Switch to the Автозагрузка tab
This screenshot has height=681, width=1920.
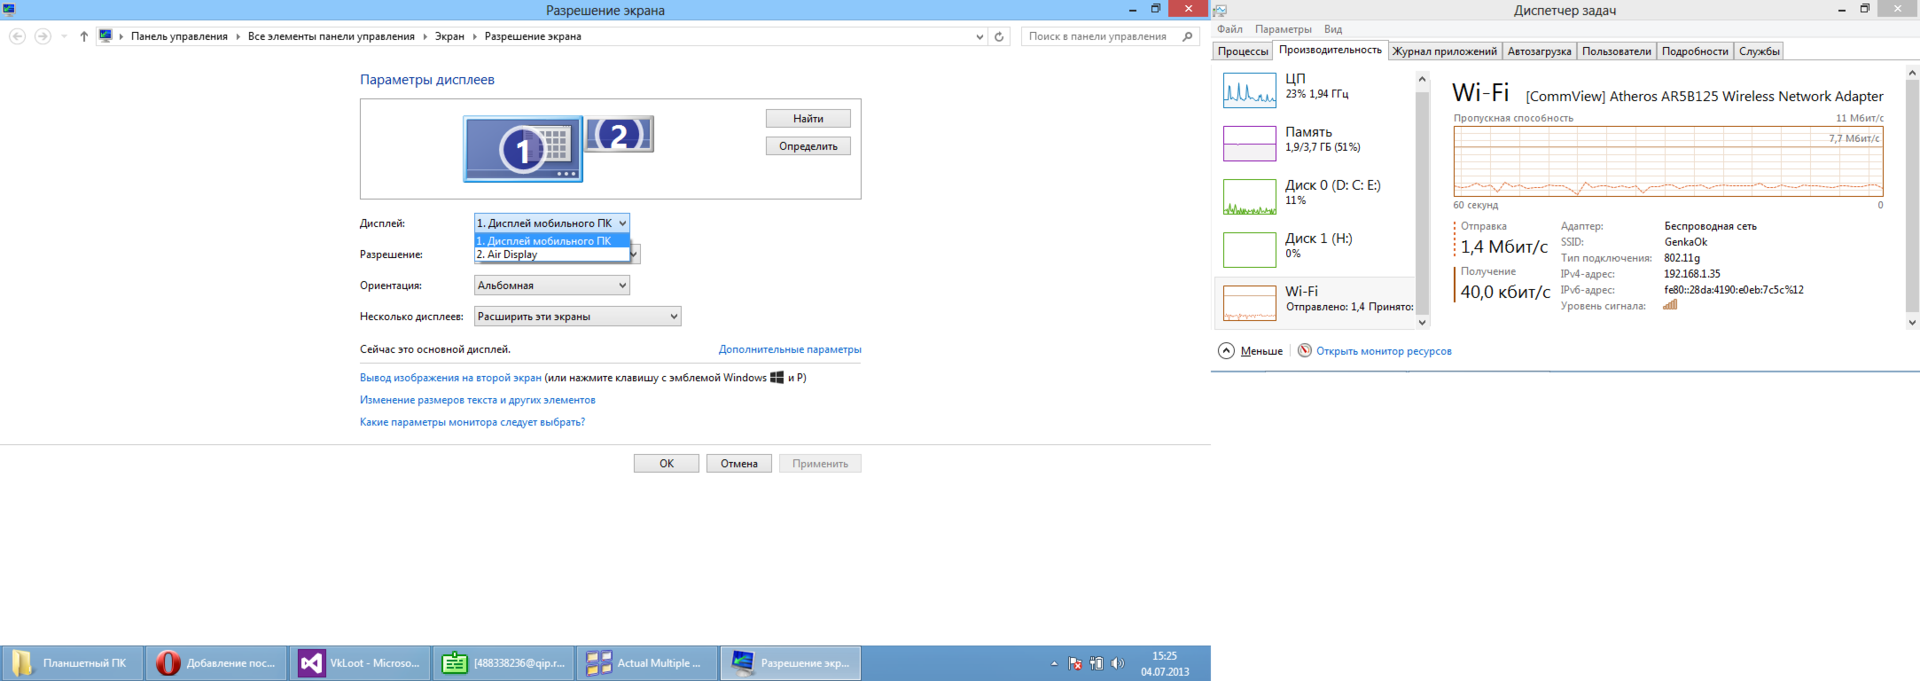(x=1539, y=51)
